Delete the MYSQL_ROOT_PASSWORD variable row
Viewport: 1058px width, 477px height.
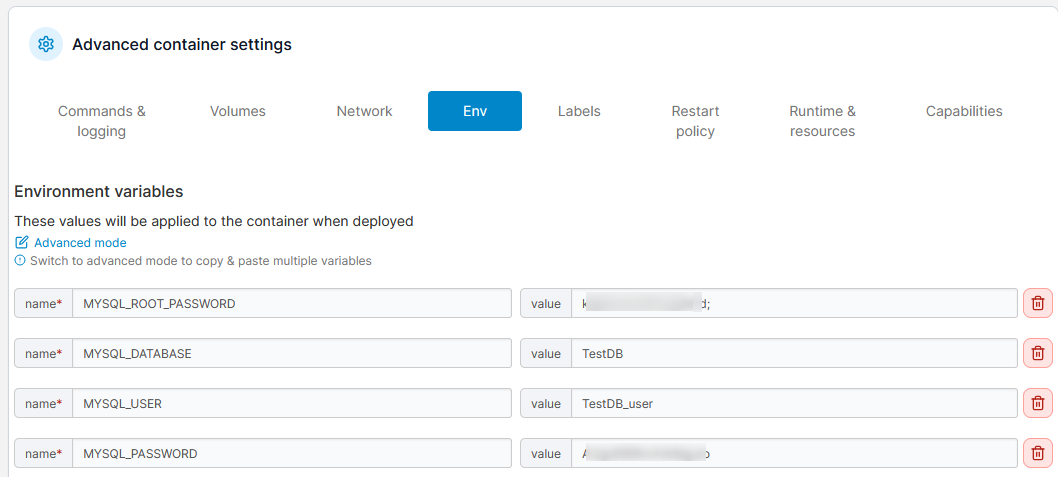coord(1037,303)
